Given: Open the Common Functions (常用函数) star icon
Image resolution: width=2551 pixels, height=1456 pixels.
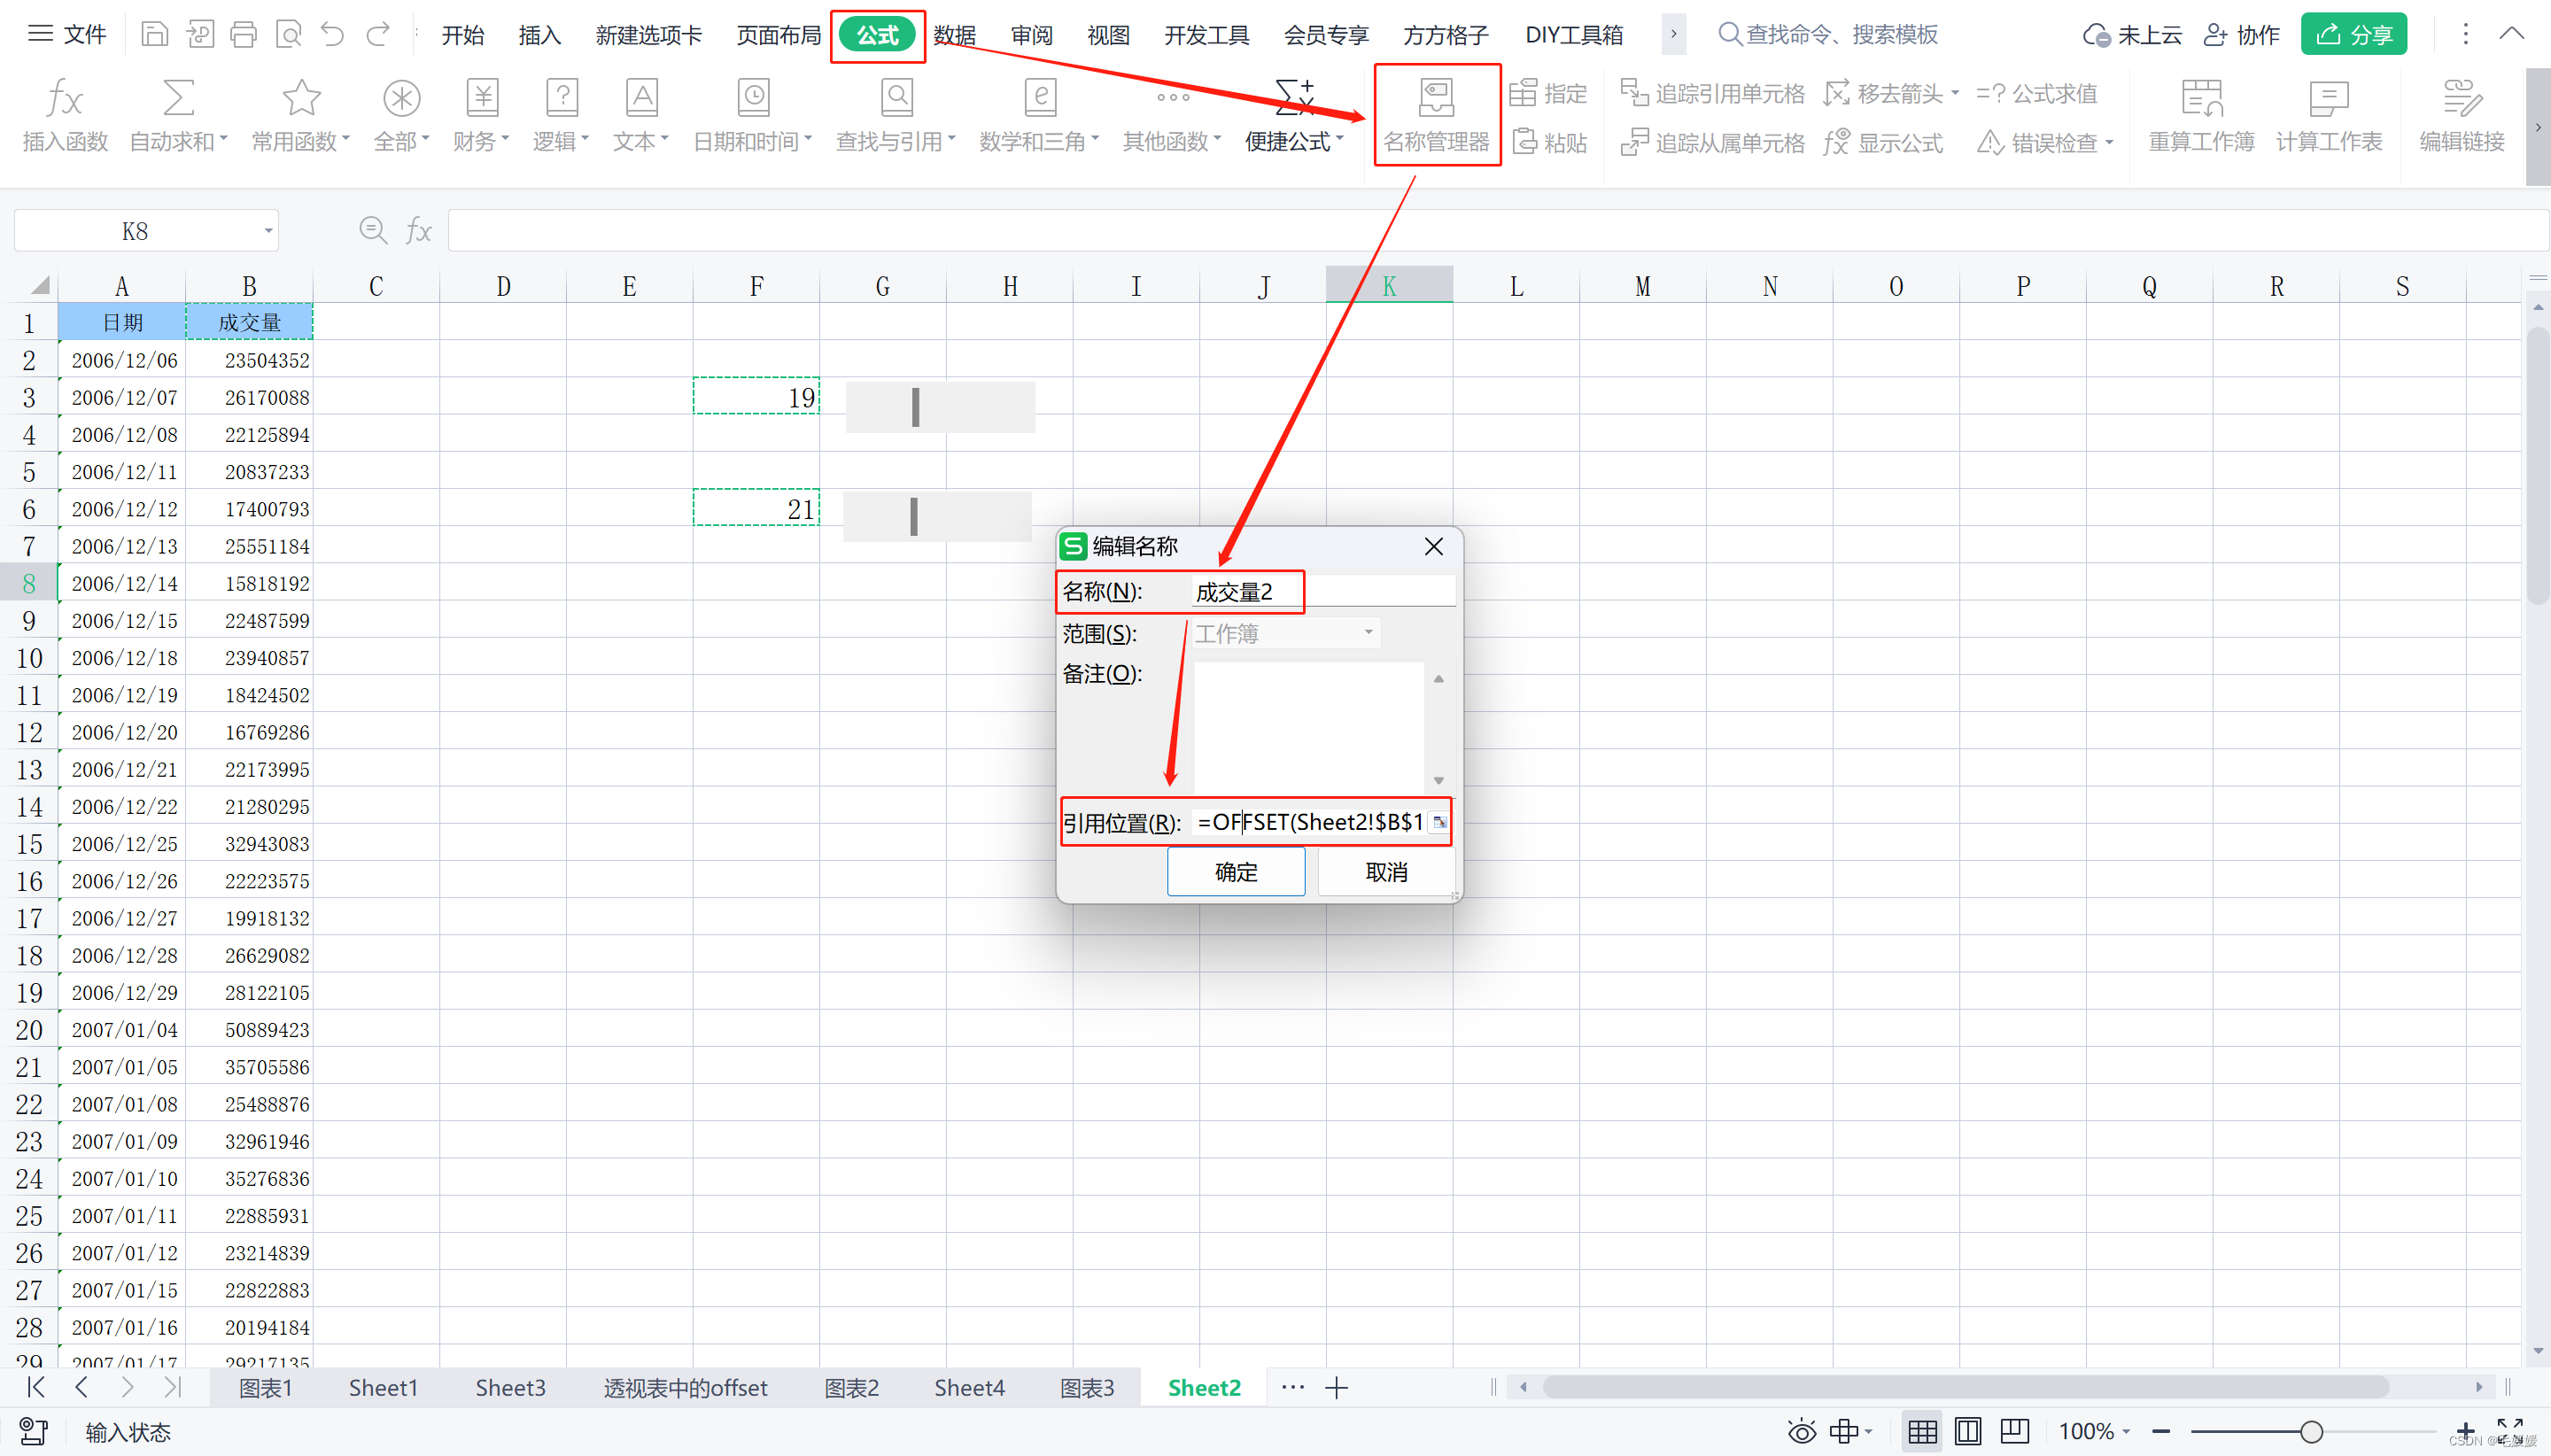Looking at the screenshot, I should click(x=300, y=116).
